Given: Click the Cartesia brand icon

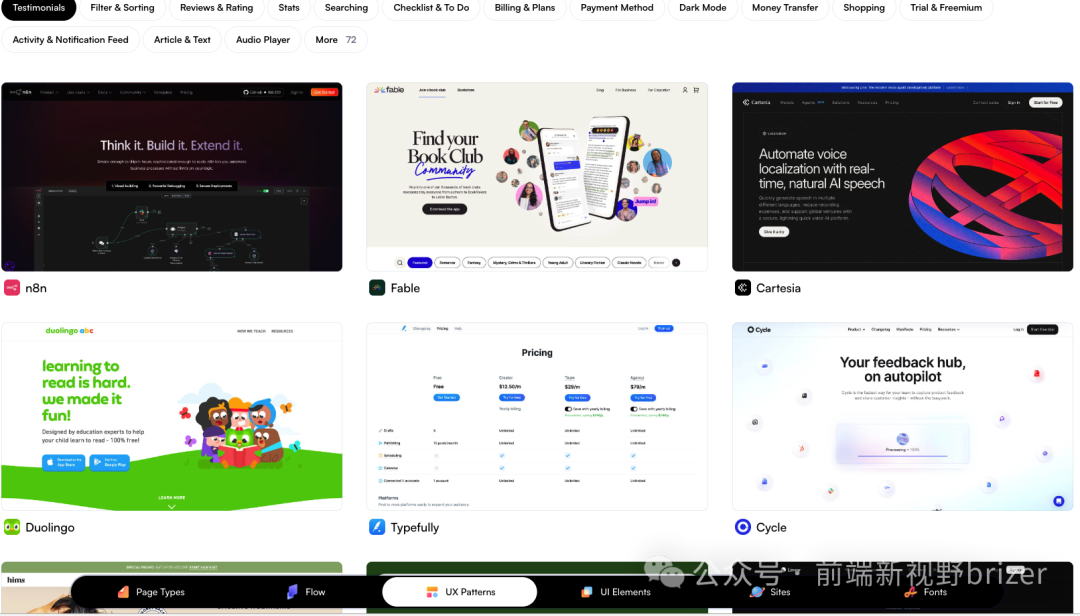Looking at the screenshot, I should [743, 288].
